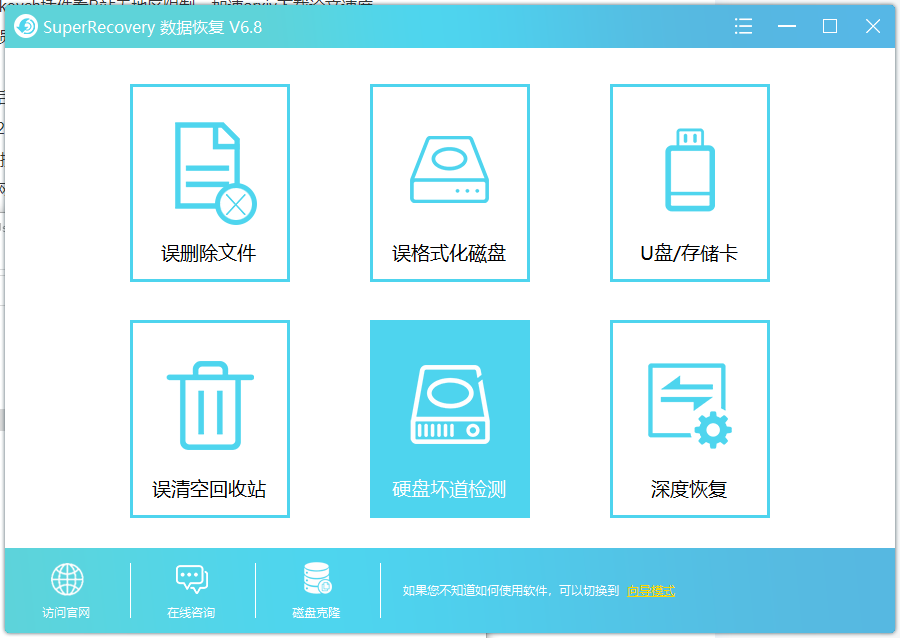Close the SuperRecovery window
The height and width of the screenshot is (638, 900).
[x=872, y=26]
